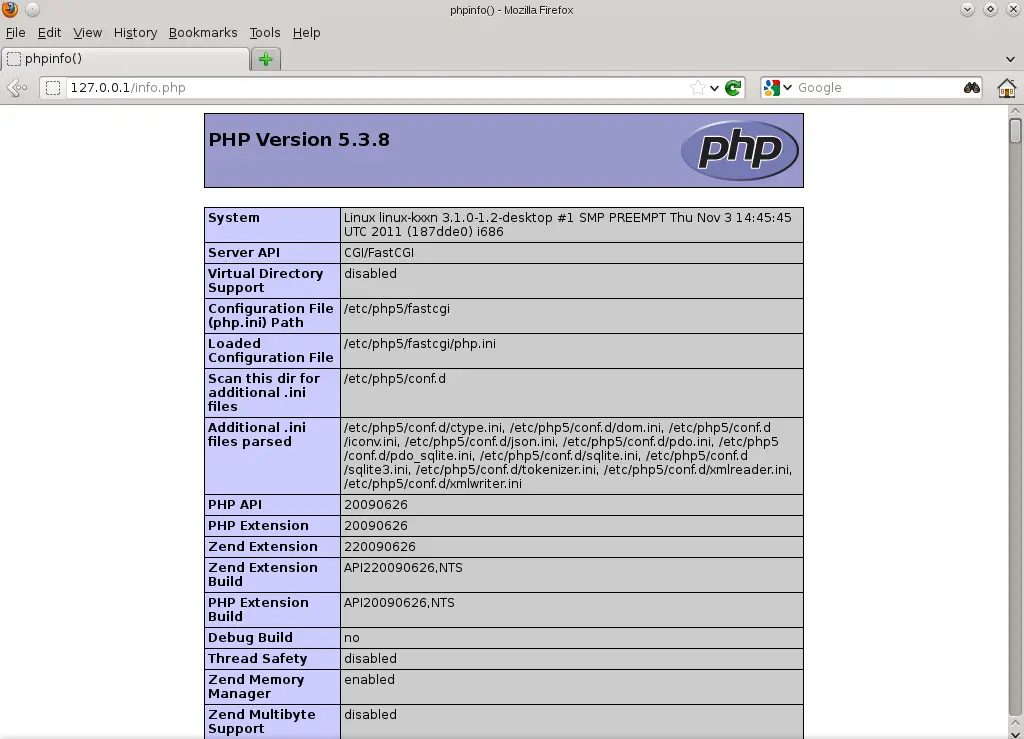
Task: Select the phpinfo() tab
Action: pos(125,59)
